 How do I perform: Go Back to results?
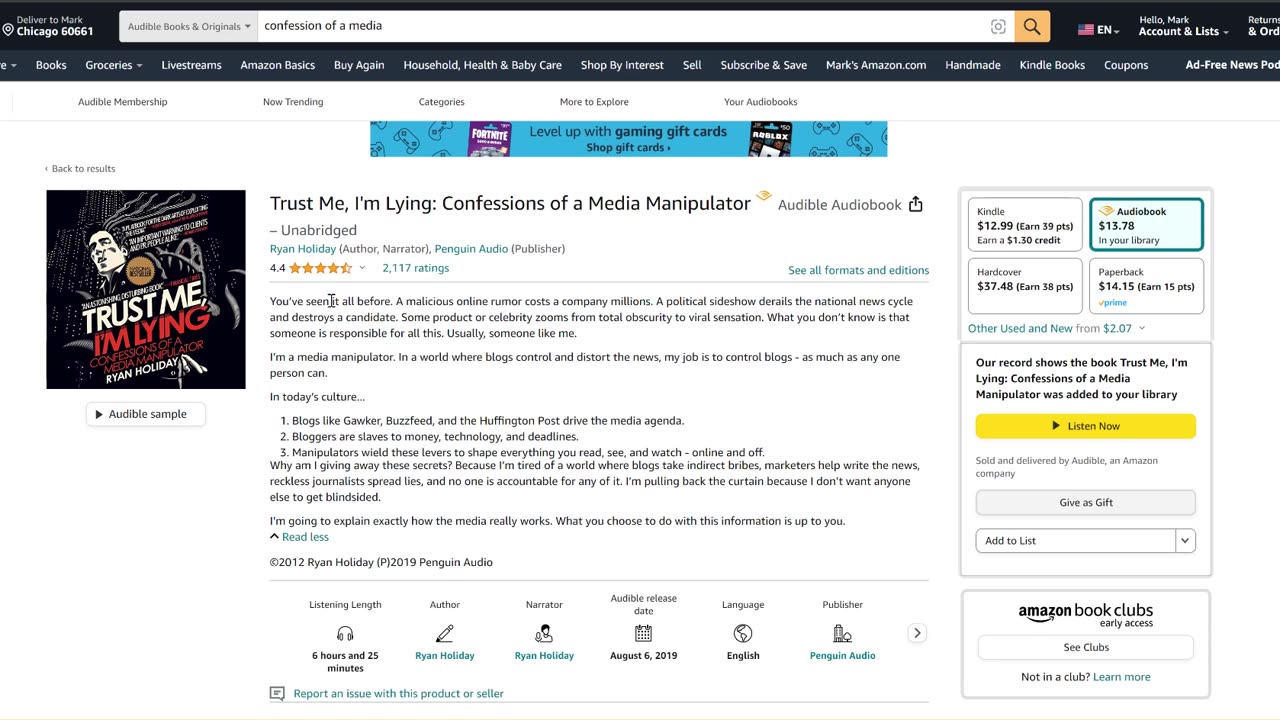pyautogui.click(x=80, y=169)
